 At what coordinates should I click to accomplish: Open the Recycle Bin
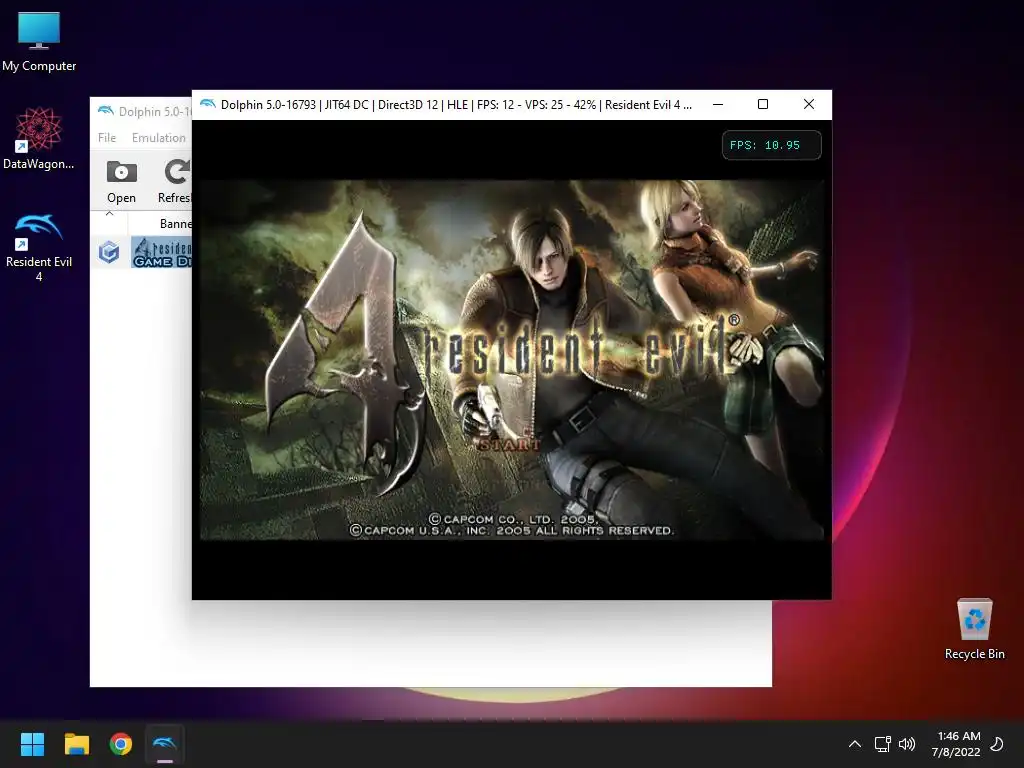(x=974, y=629)
